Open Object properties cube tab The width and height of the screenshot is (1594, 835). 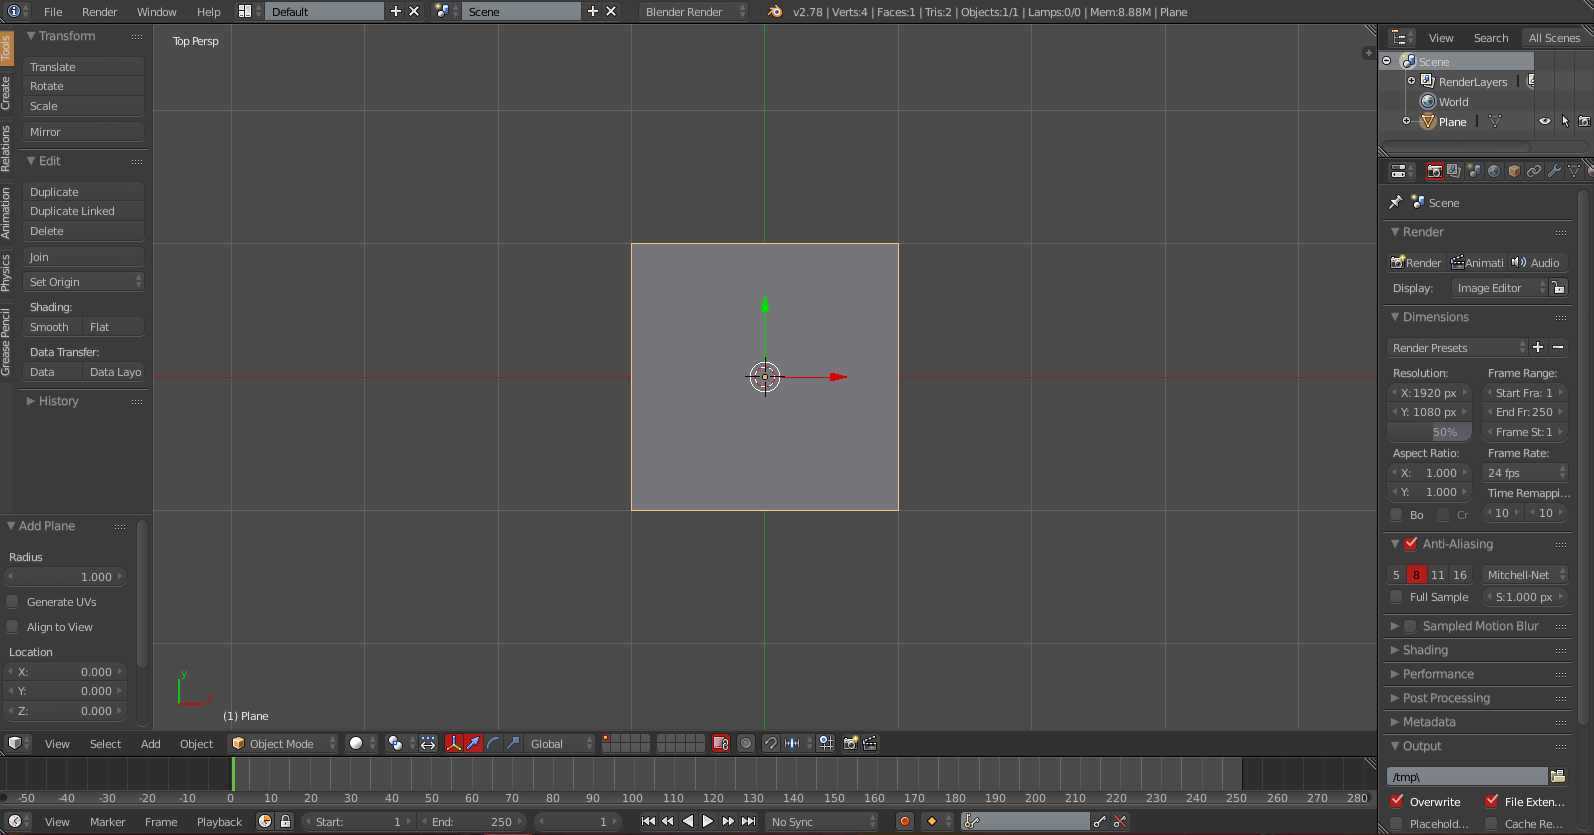point(1514,171)
